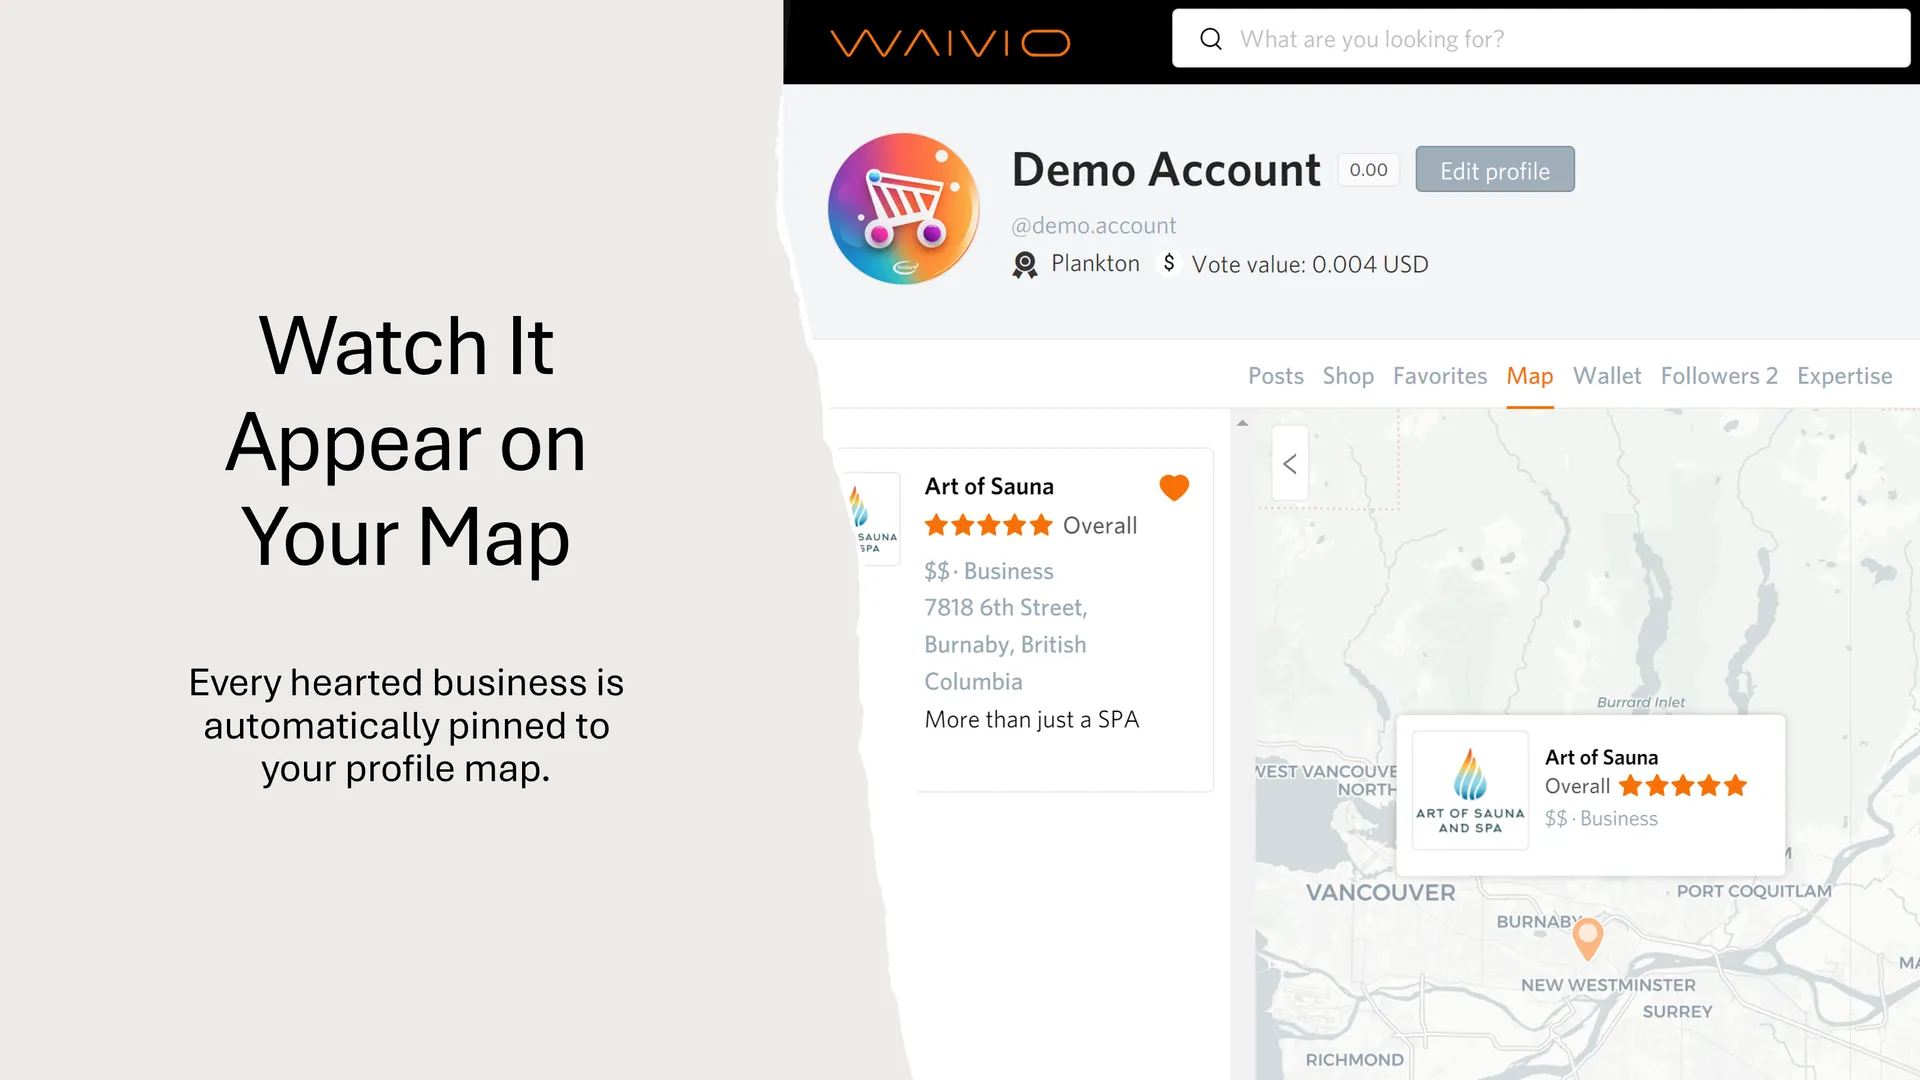
Task: Open Art of Sauna logo in map popup
Action: point(1470,790)
